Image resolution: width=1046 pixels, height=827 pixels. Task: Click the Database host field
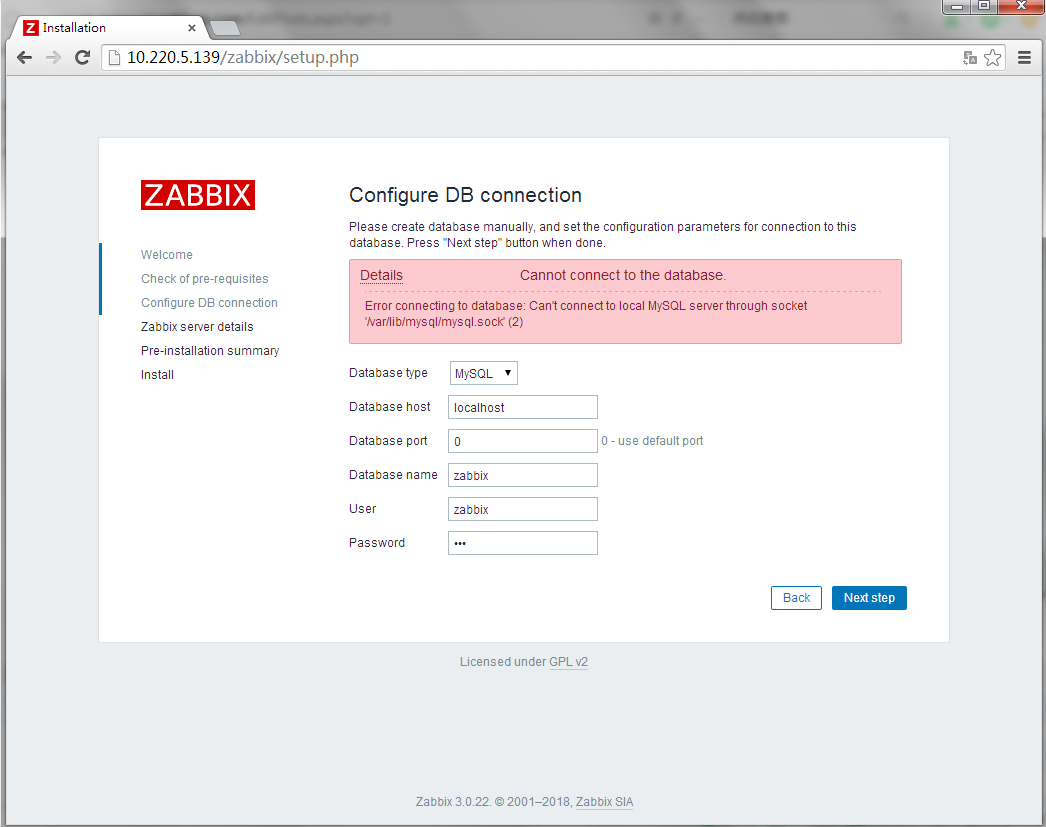pos(523,407)
